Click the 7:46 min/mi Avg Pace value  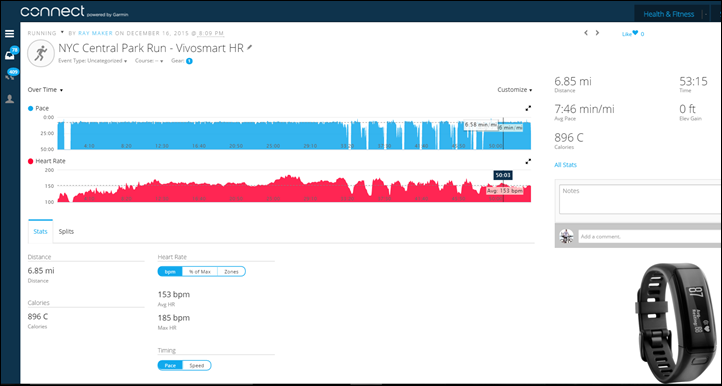[x=584, y=109]
